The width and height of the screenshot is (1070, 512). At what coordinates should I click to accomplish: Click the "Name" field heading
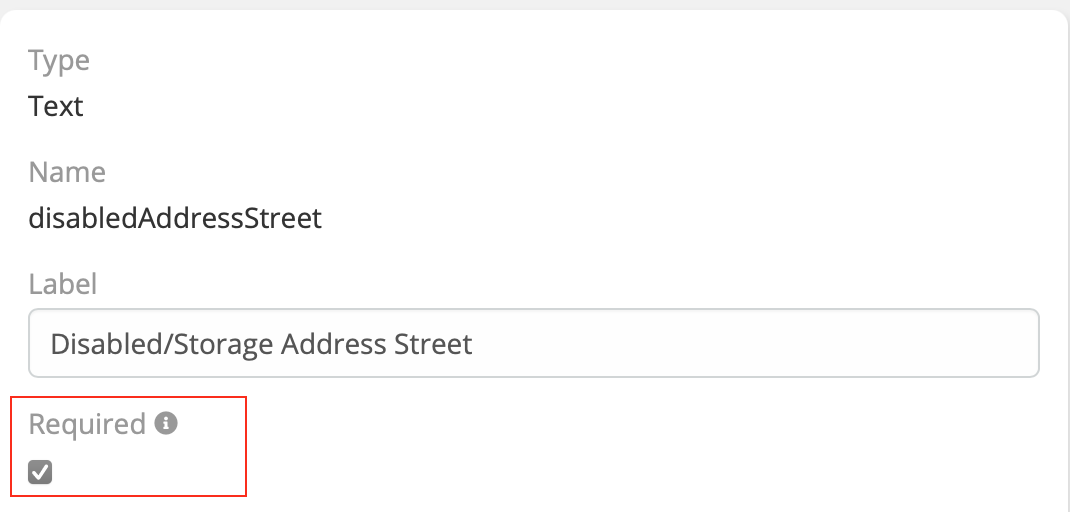pyautogui.click(x=67, y=172)
